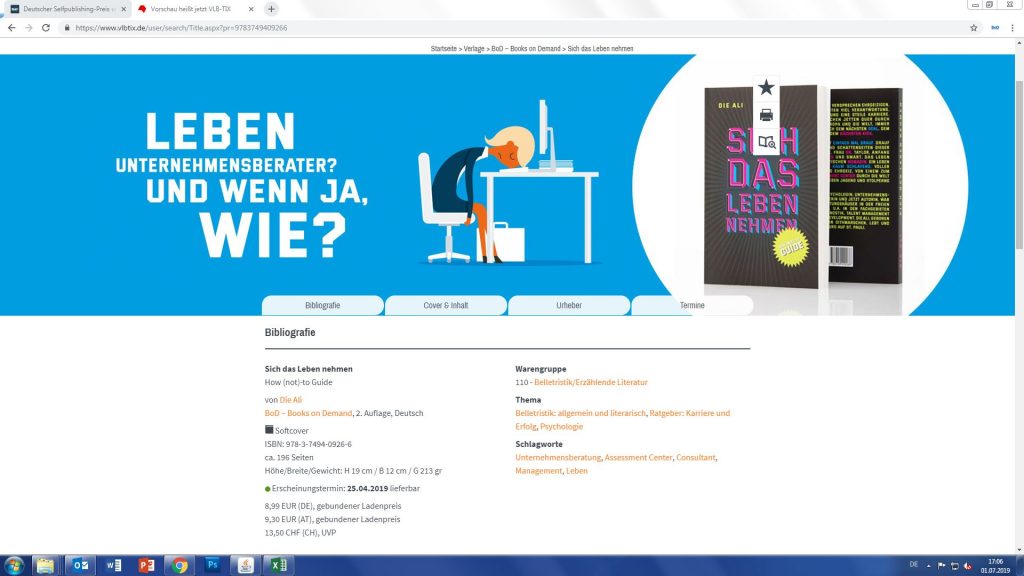Open the Urheber tab
Viewport: 1024px width, 576px height.
pyautogui.click(x=569, y=305)
